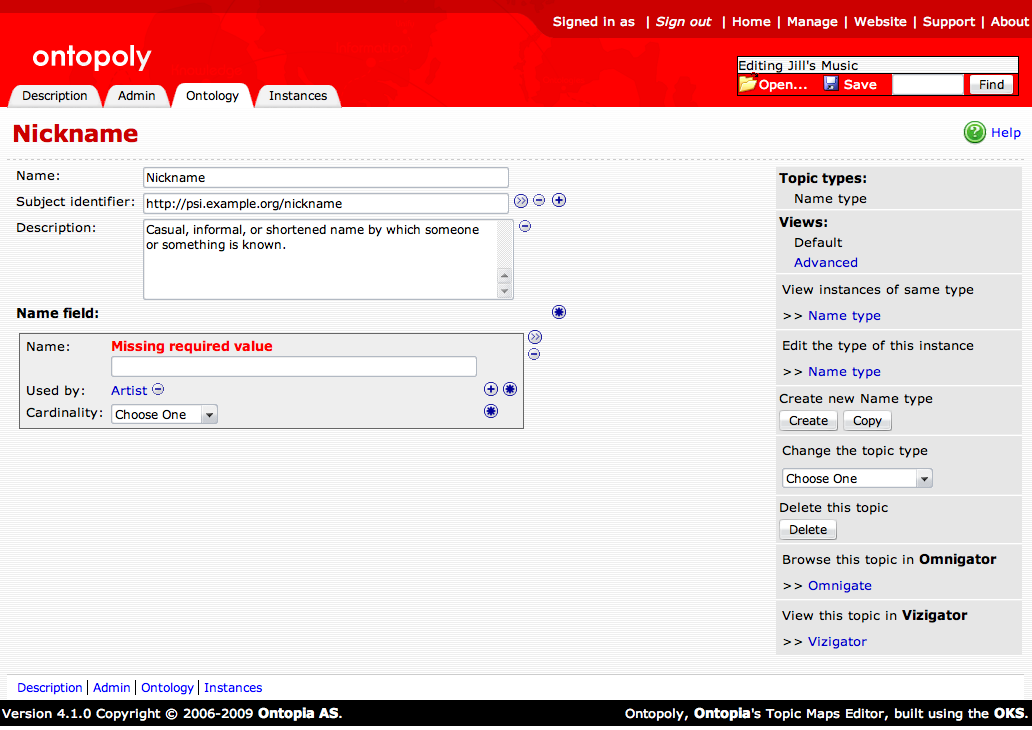Click the plus icon in the Used by row

(490, 389)
